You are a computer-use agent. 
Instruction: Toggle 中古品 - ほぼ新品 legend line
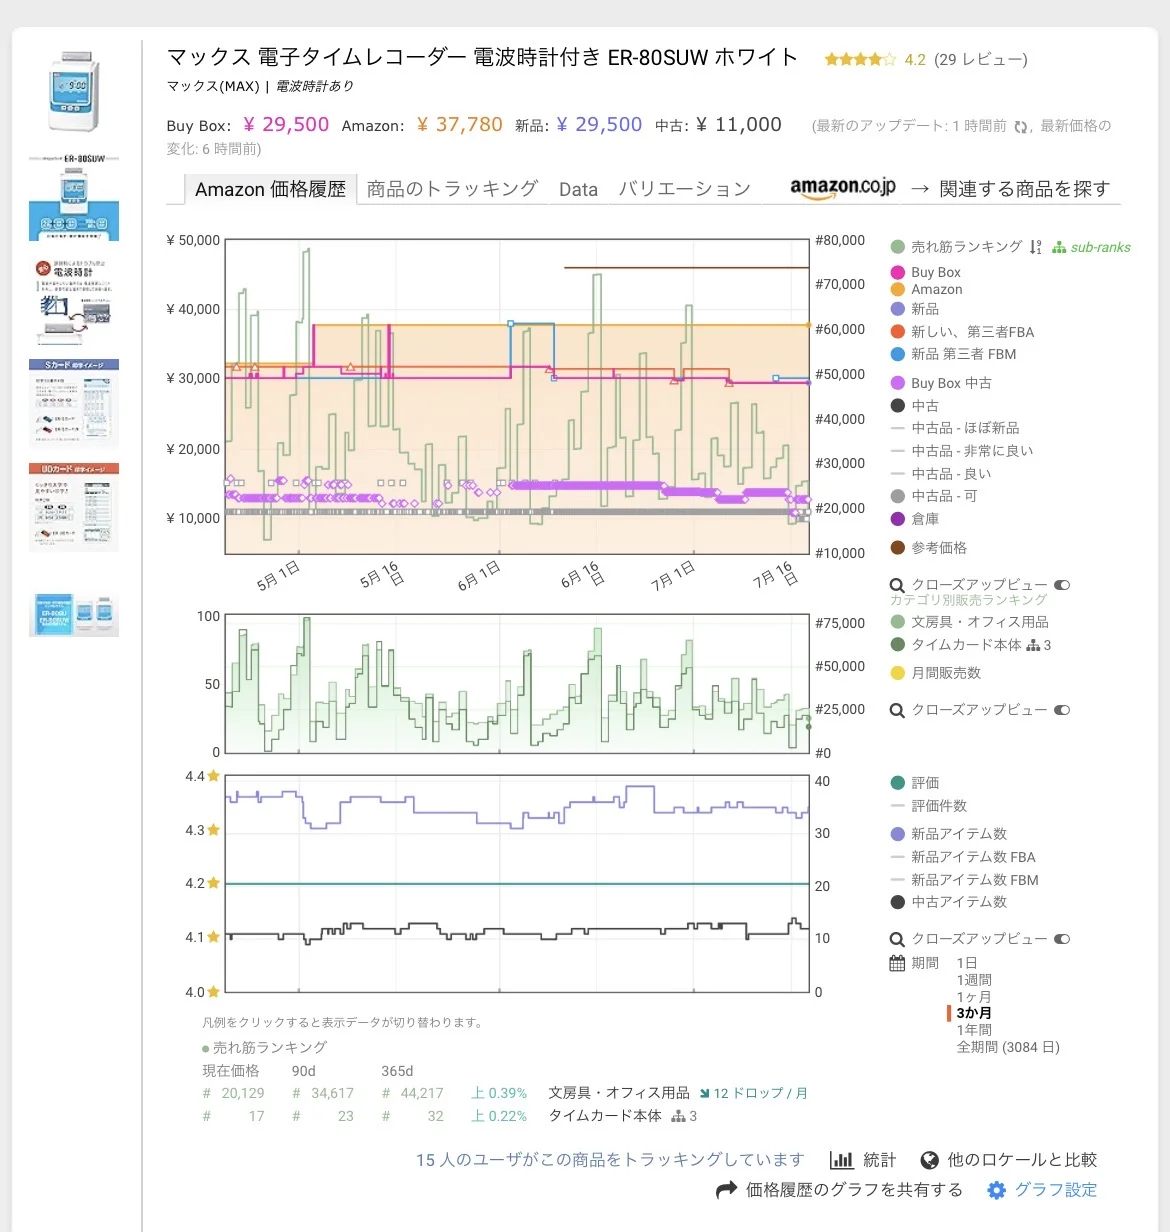click(x=954, y=428)
